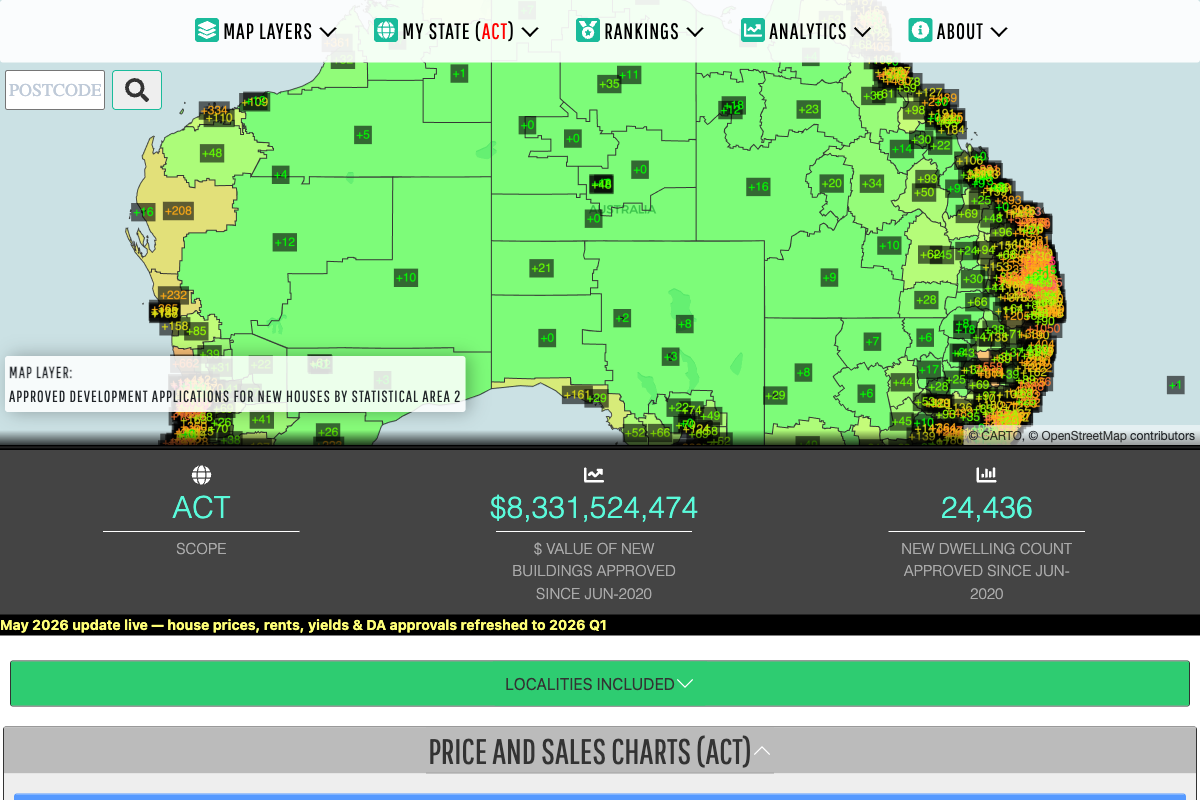Click the +208 map marker
Image resolution: width=1200 pixels, height=800 pixels.
click(x=178, y=210)
